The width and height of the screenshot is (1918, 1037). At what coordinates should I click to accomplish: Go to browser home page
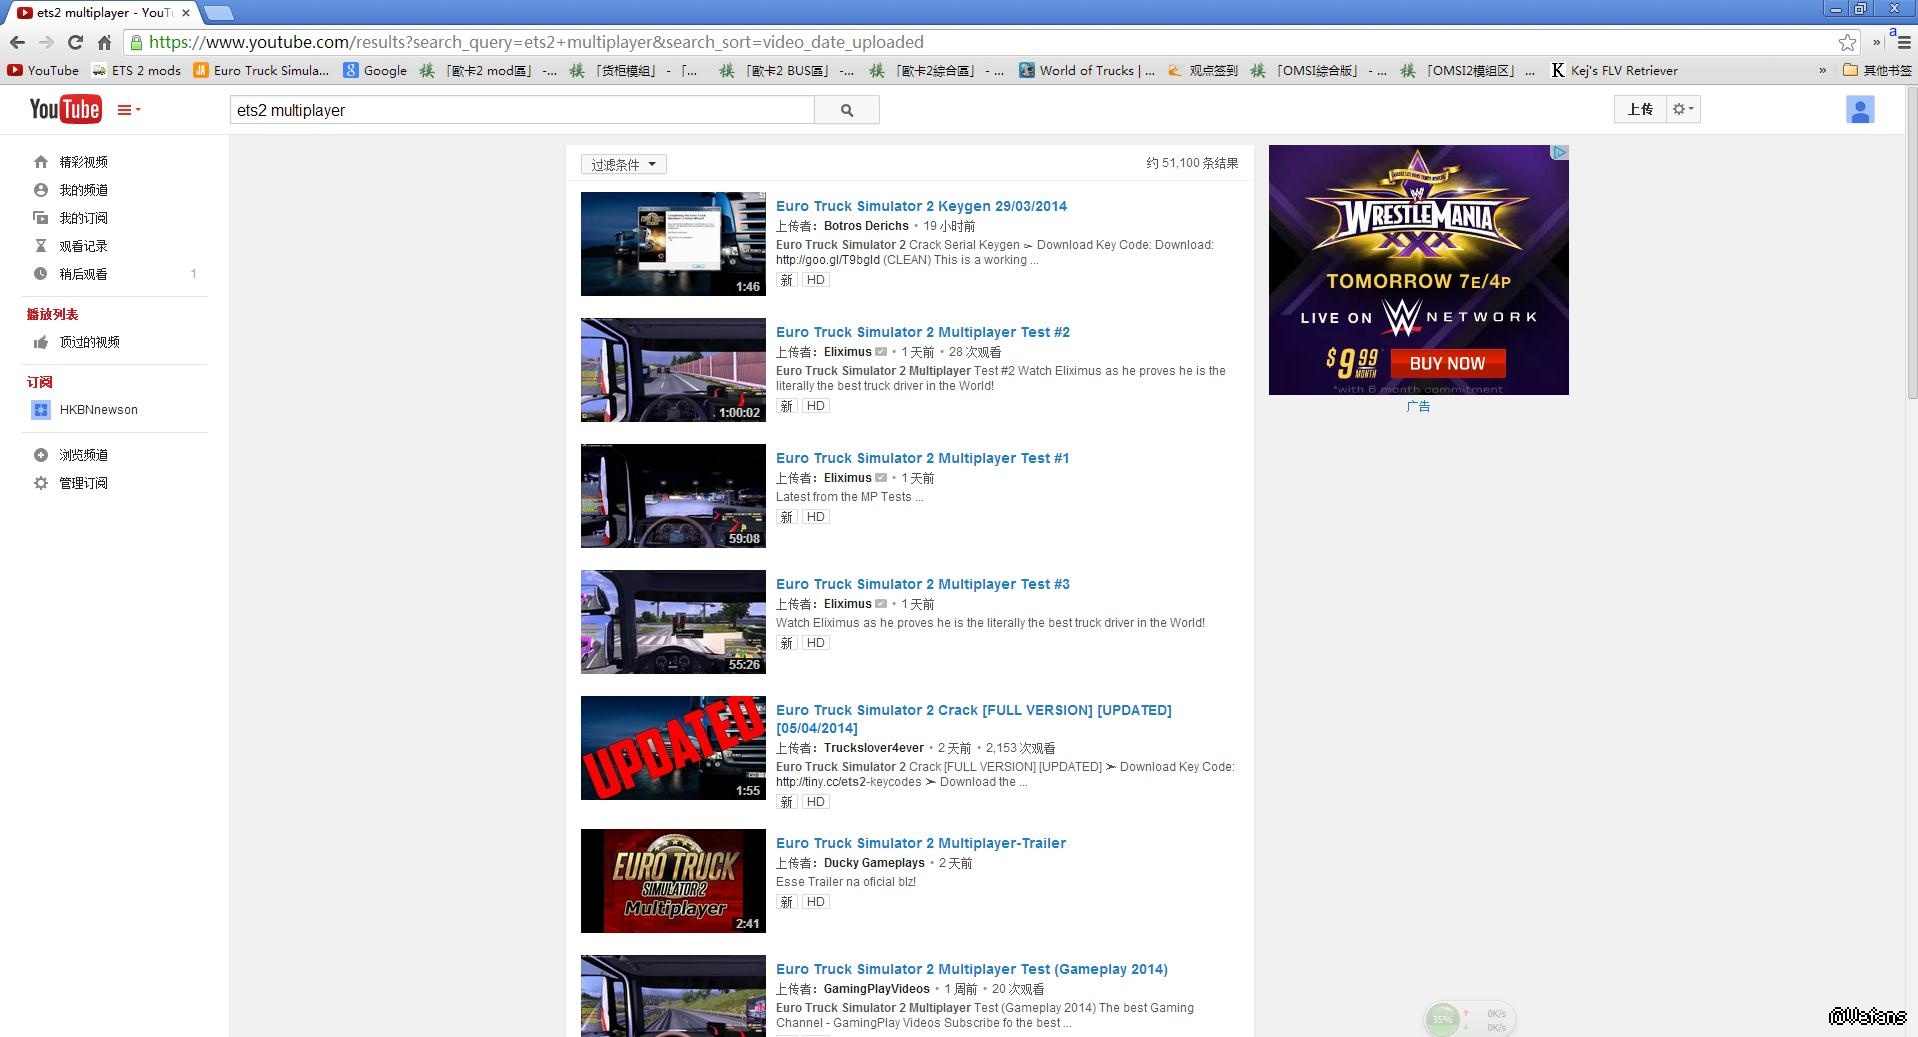(x=104, y=42)
